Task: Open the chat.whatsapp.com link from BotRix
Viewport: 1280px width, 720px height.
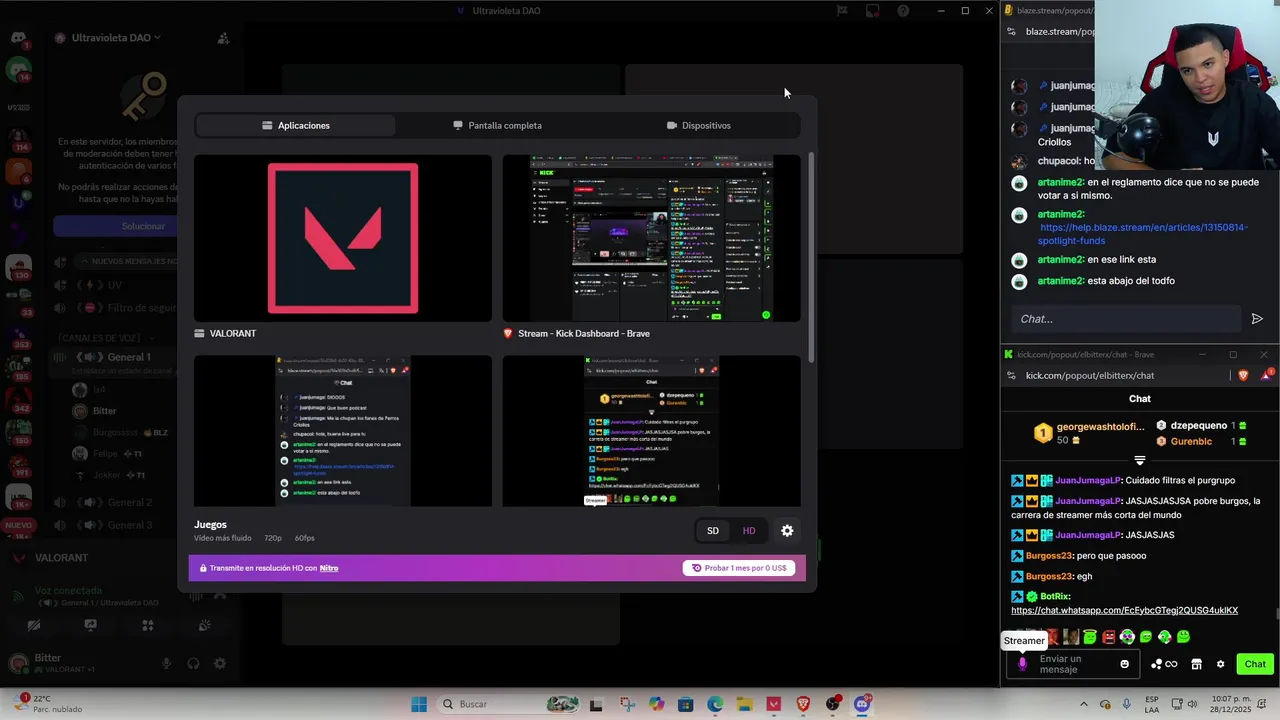Action: [1124, 610]
